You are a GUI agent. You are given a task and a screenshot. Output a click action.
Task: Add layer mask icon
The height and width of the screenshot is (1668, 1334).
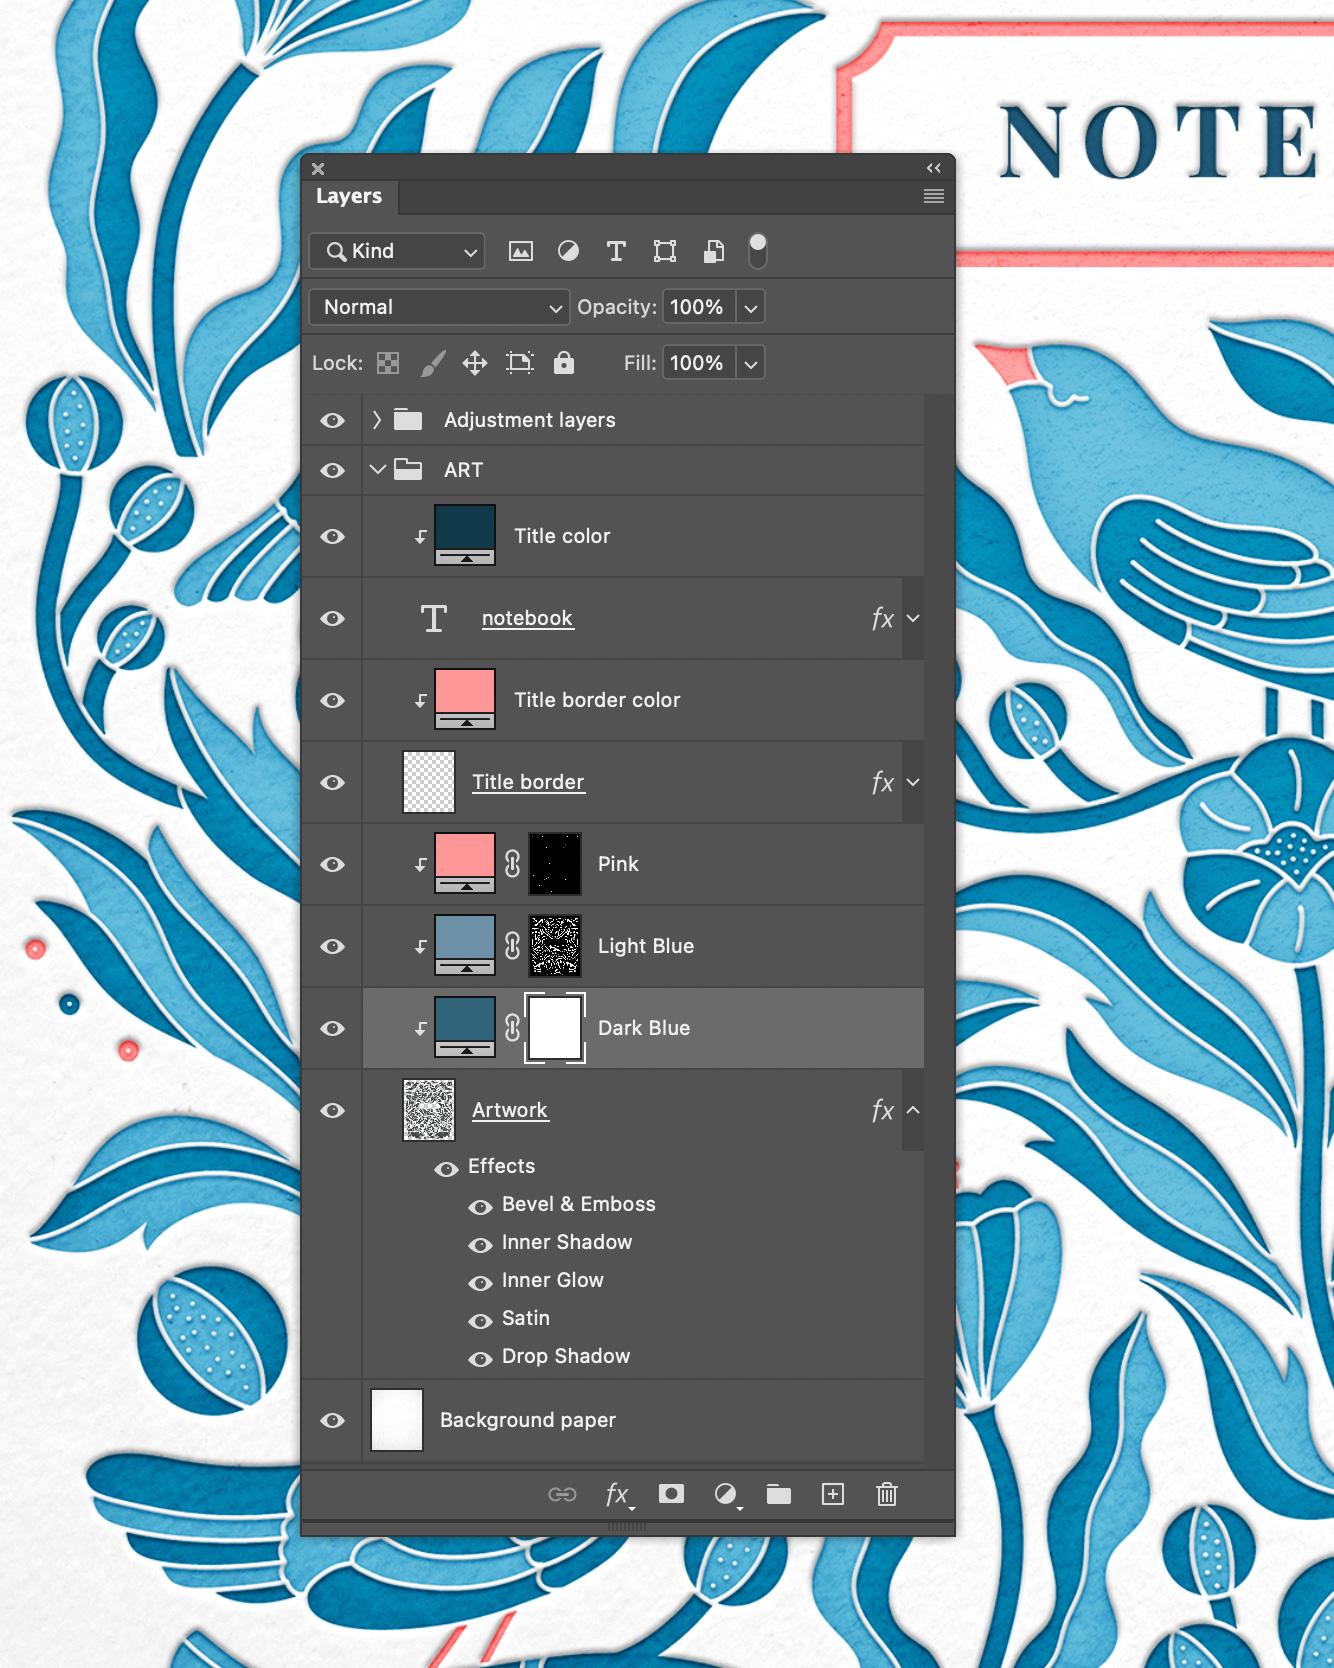pyautogui.click(x=671, y=1494)
